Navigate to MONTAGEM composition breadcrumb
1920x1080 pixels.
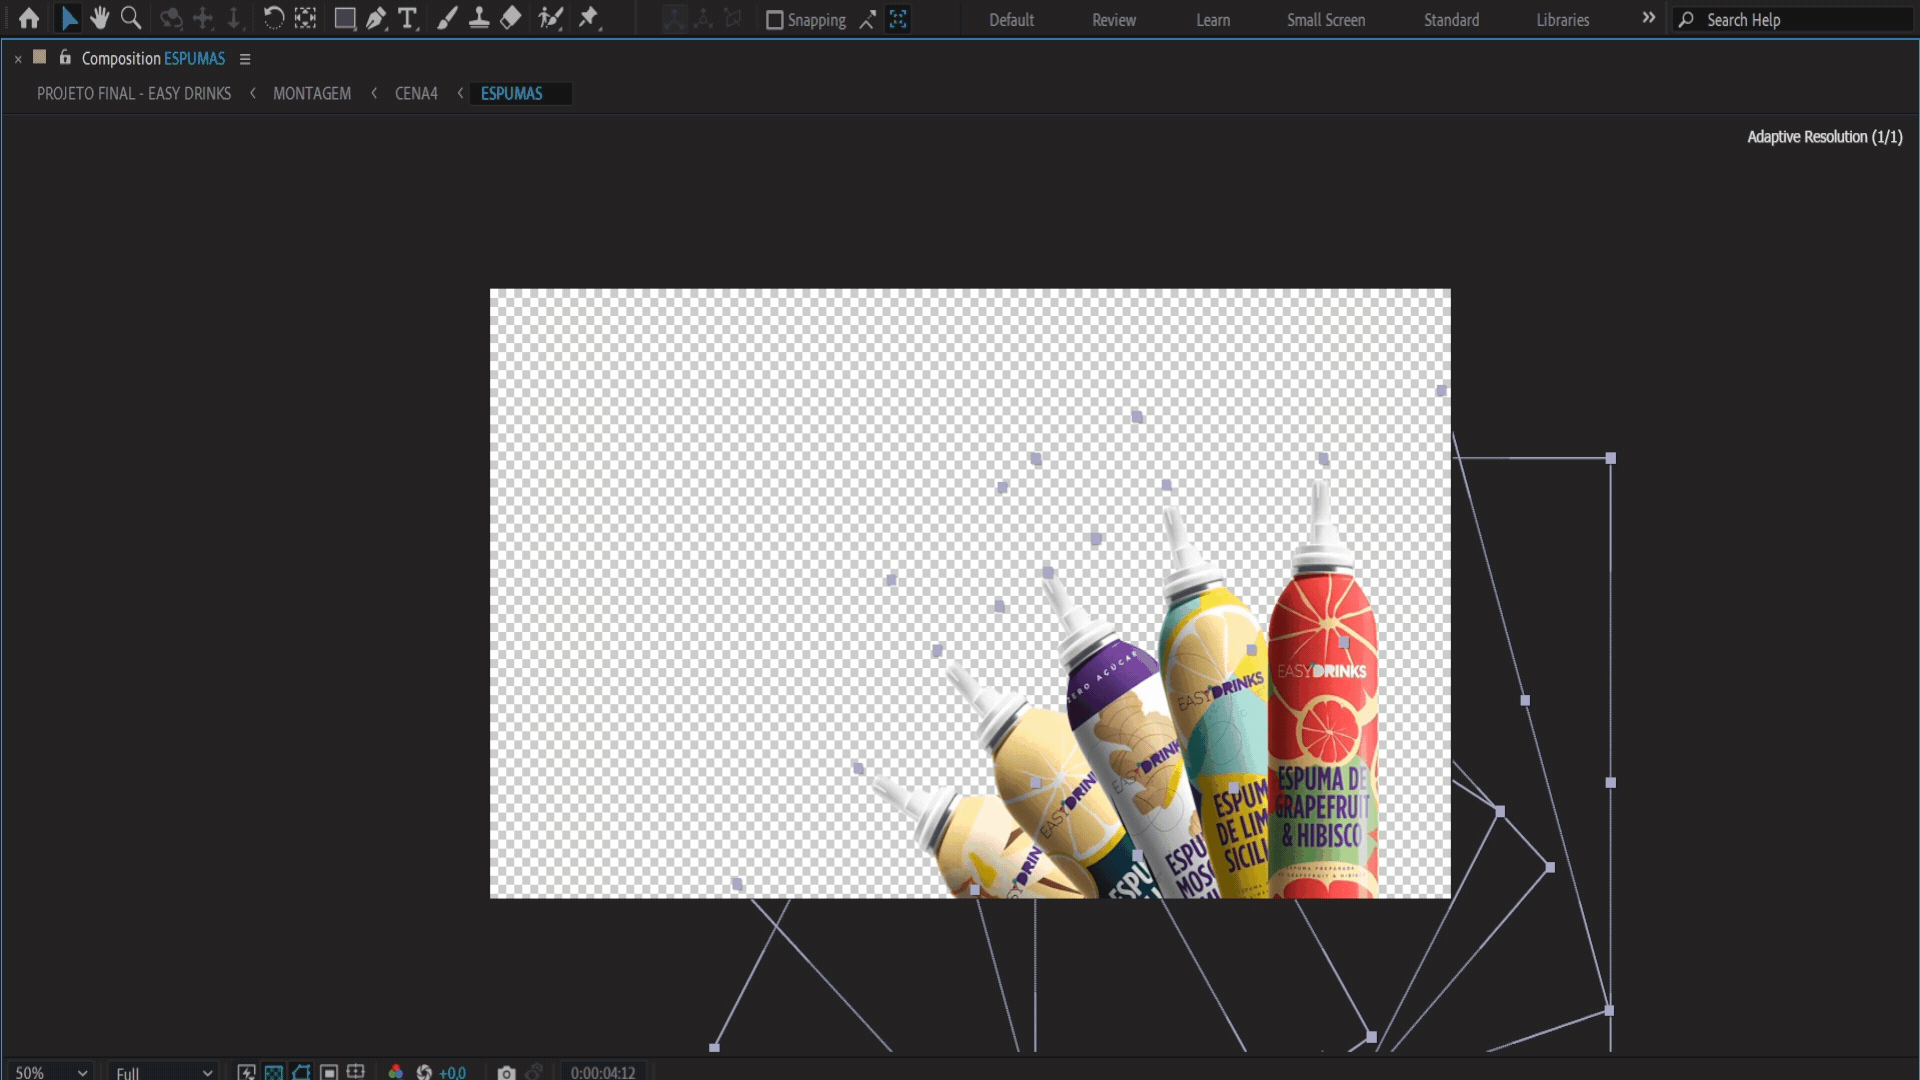pyautogui.click(x=312, y=93)
